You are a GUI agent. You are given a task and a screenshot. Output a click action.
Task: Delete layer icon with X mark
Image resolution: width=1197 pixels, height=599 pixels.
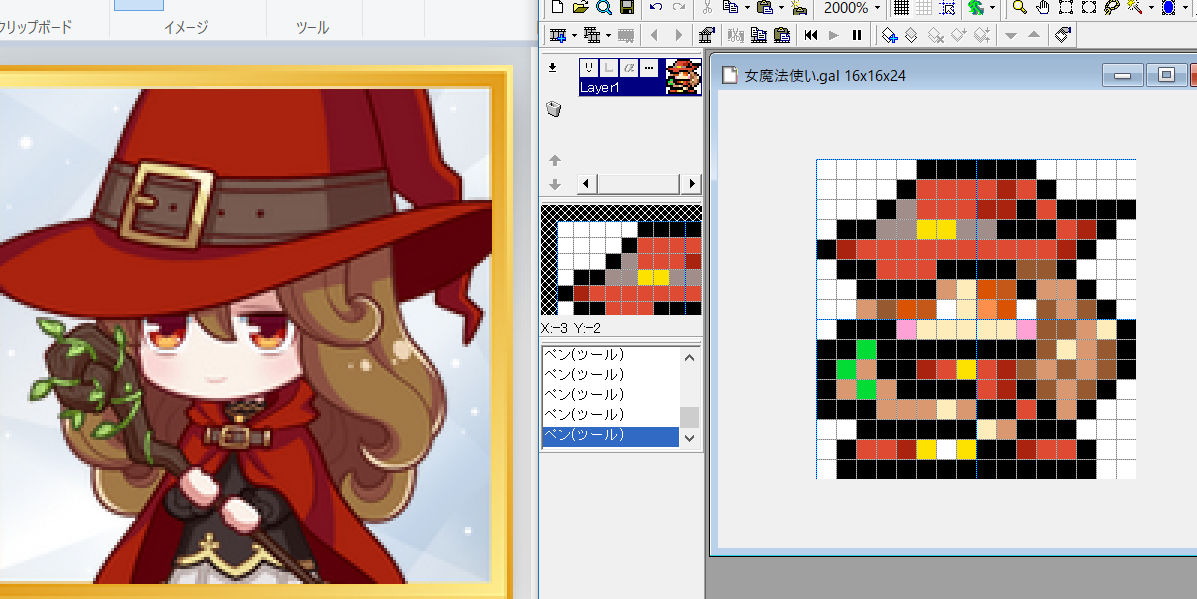[935, 35]
